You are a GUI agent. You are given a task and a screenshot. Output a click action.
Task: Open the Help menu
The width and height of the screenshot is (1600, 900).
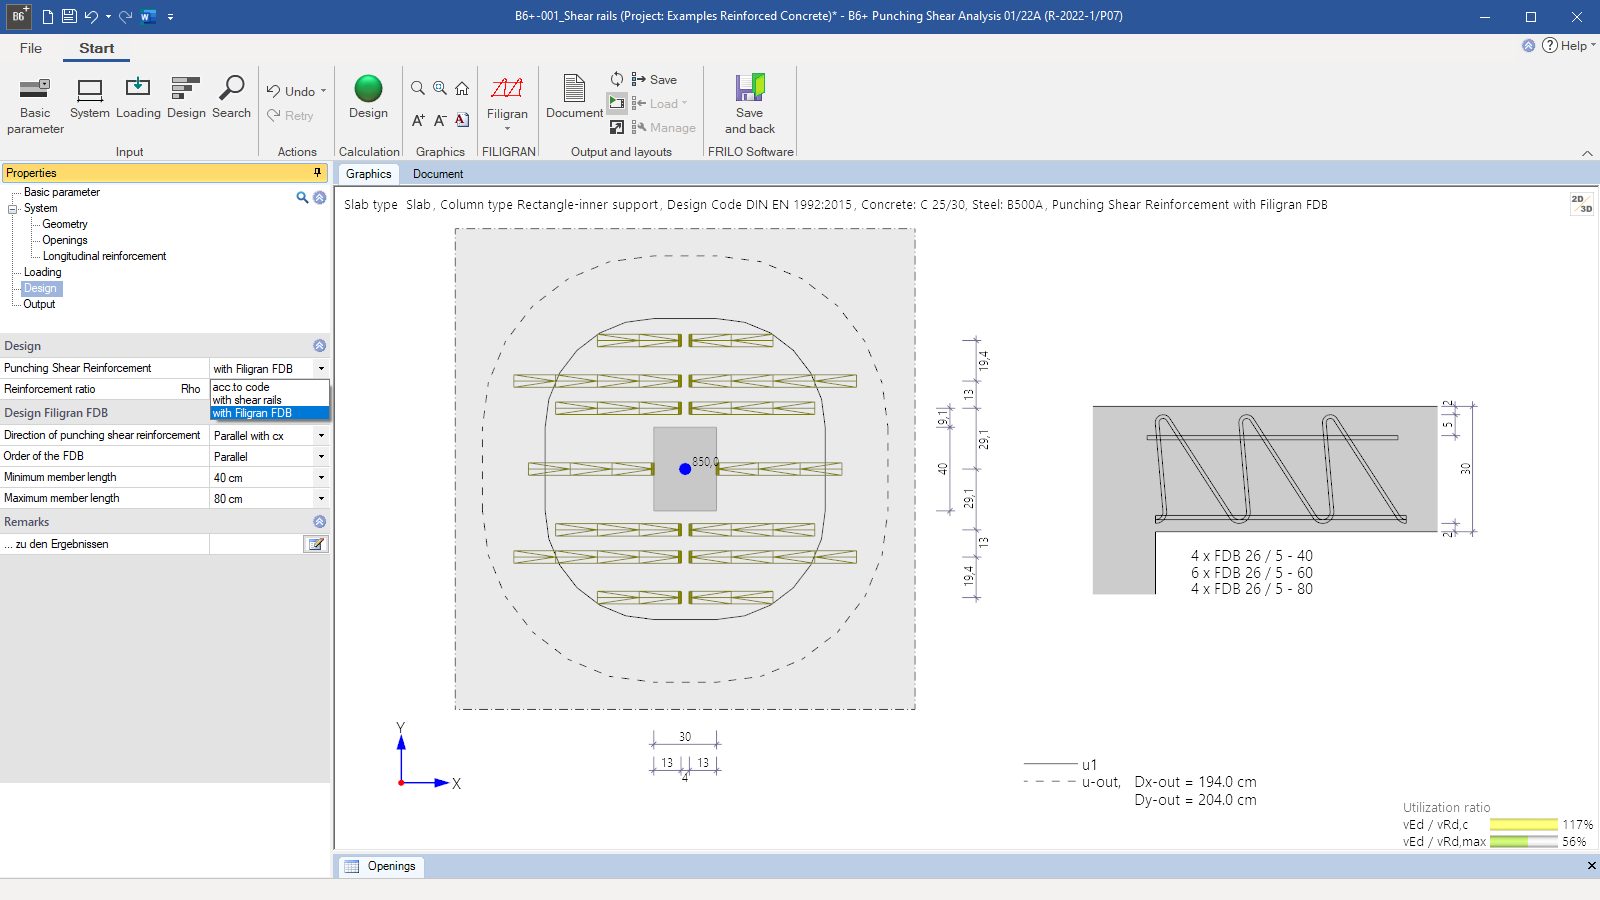(x=1567, y=45)
